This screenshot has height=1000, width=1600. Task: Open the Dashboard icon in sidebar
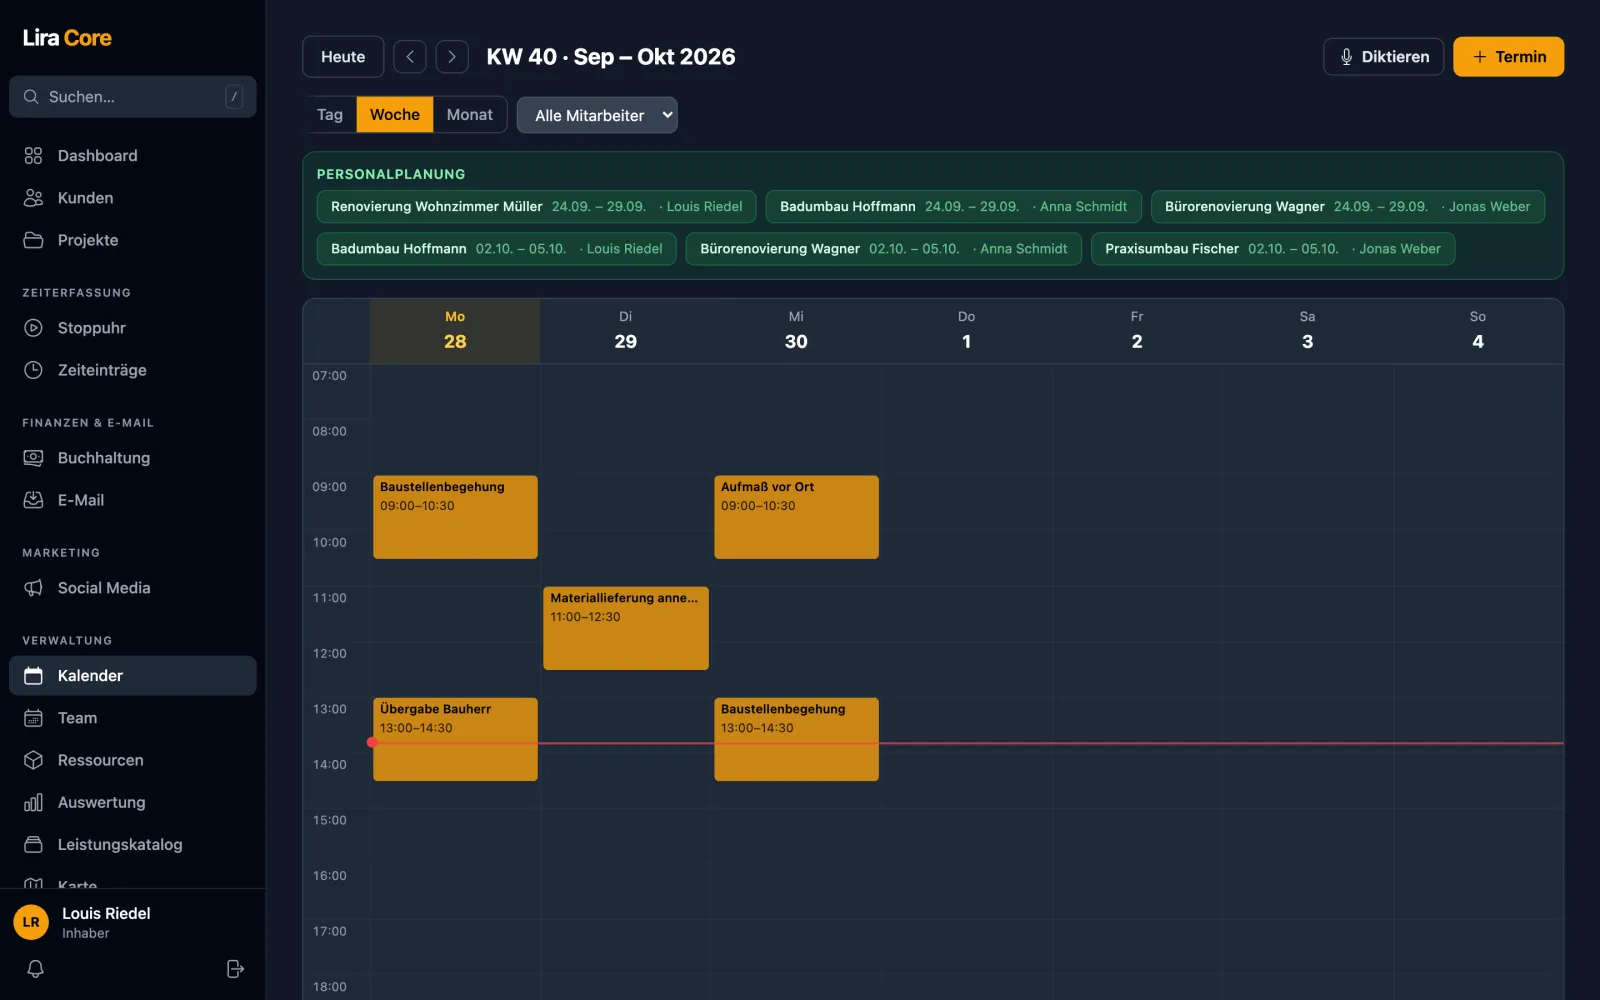coord(33,156)
